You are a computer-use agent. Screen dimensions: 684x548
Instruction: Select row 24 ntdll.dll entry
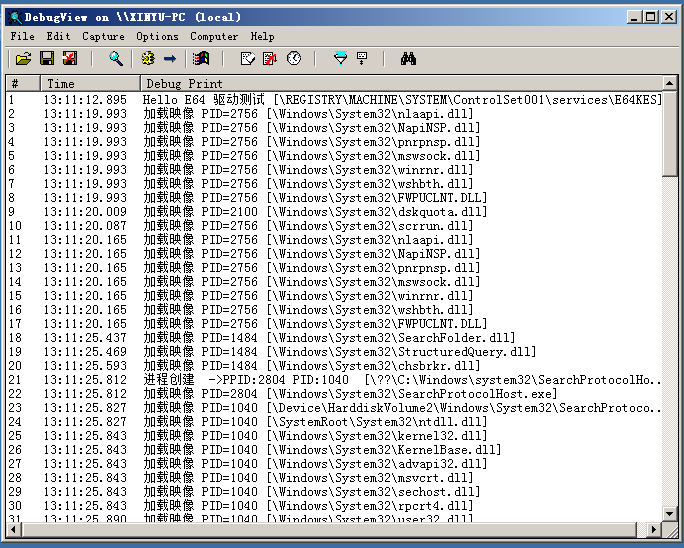334,421
